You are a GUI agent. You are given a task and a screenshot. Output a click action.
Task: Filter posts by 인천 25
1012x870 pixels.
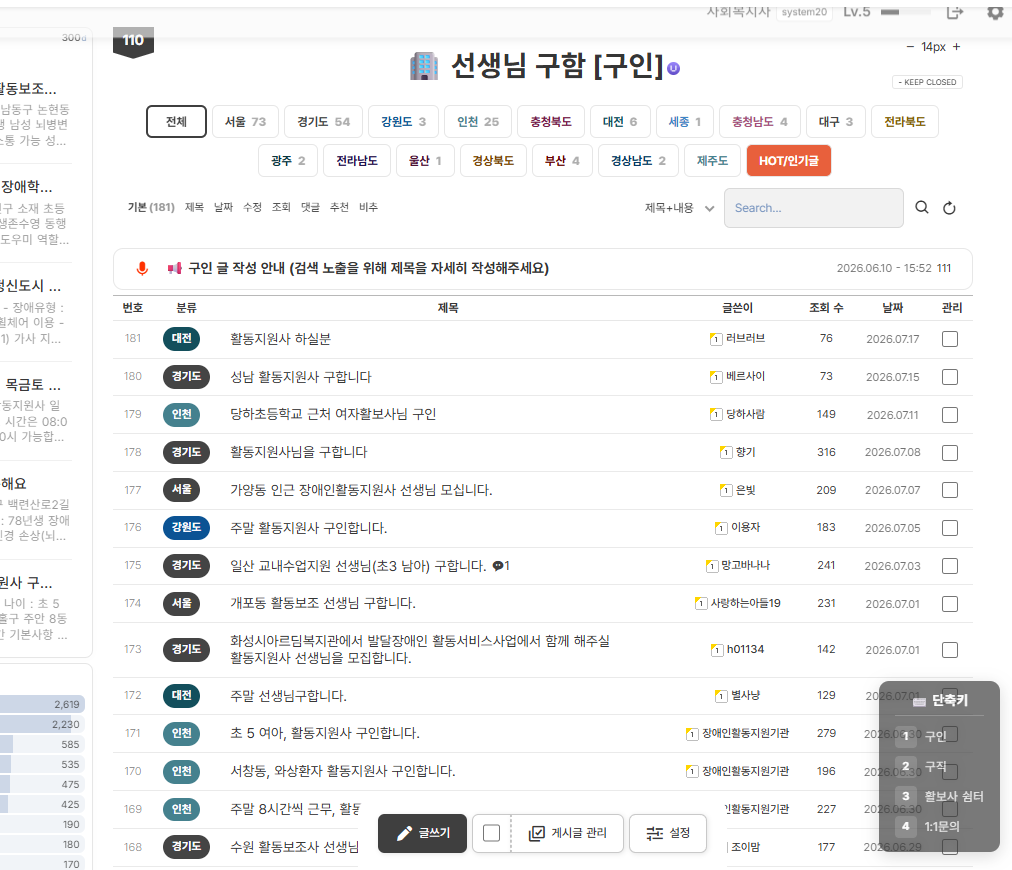click(x=478, y=121)
